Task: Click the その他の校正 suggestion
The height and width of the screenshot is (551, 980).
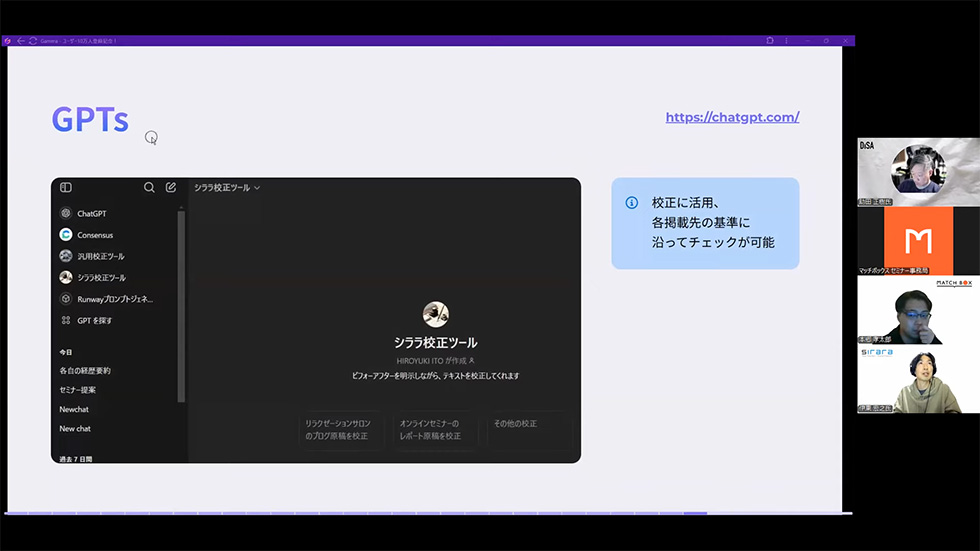Action: 529,430
